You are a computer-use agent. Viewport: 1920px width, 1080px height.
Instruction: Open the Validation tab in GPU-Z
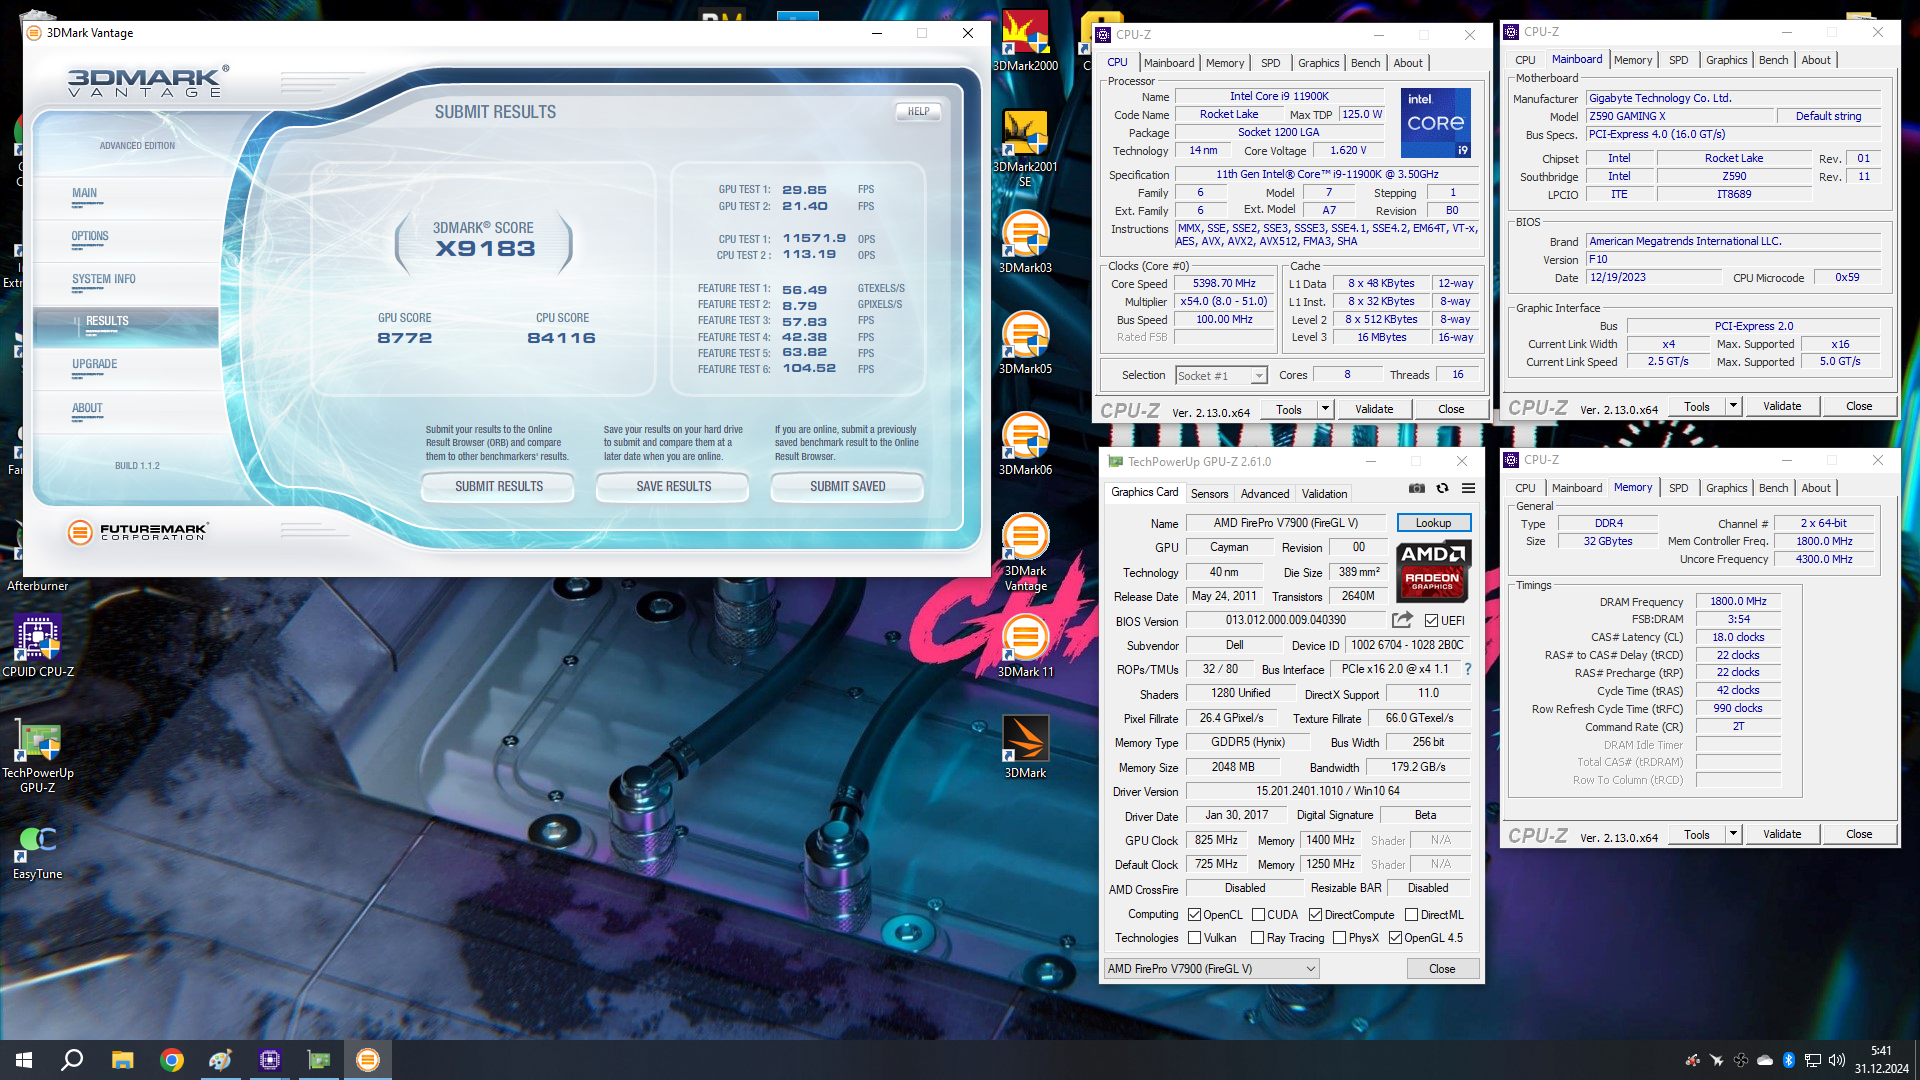coord(1324,493)
